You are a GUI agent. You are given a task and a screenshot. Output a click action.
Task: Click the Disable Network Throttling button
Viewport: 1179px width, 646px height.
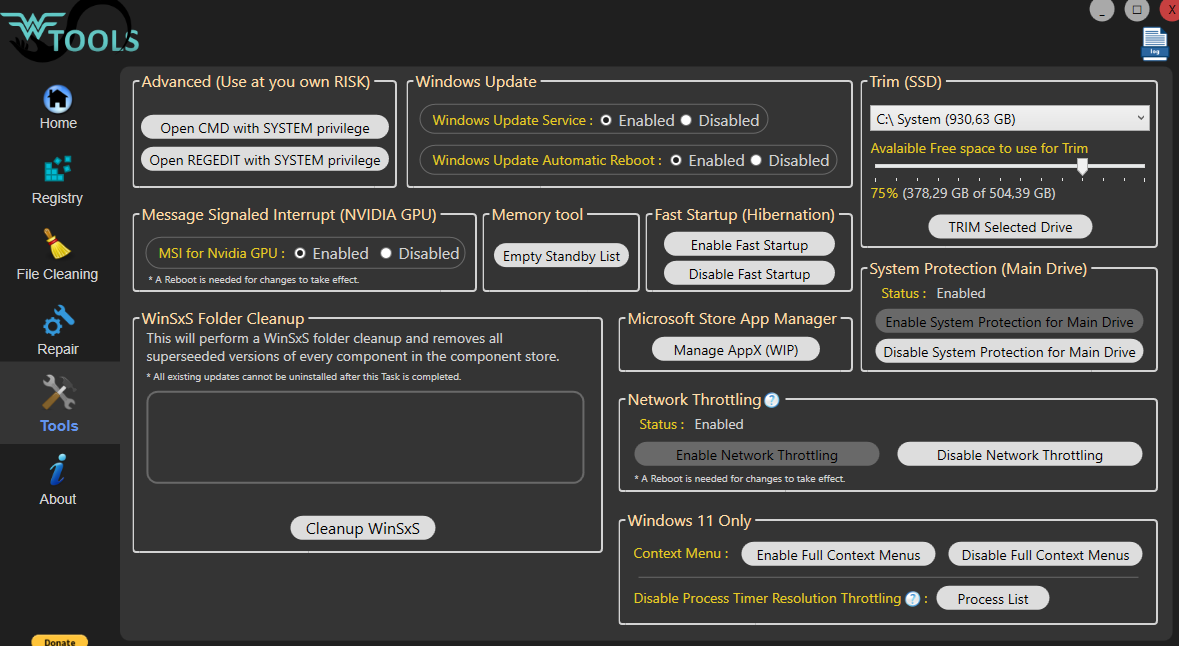click(x=1020, y=454)
